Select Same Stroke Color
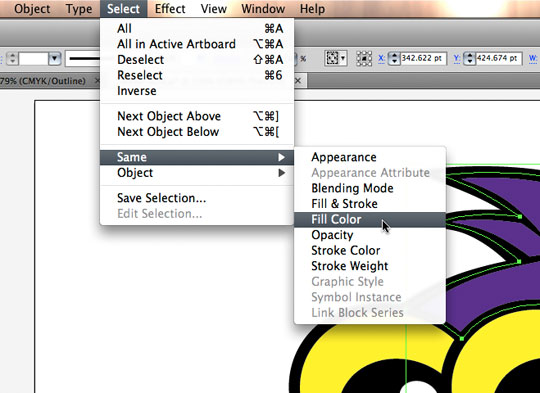Viewport: 540px width, 393px height. point(370,250)
